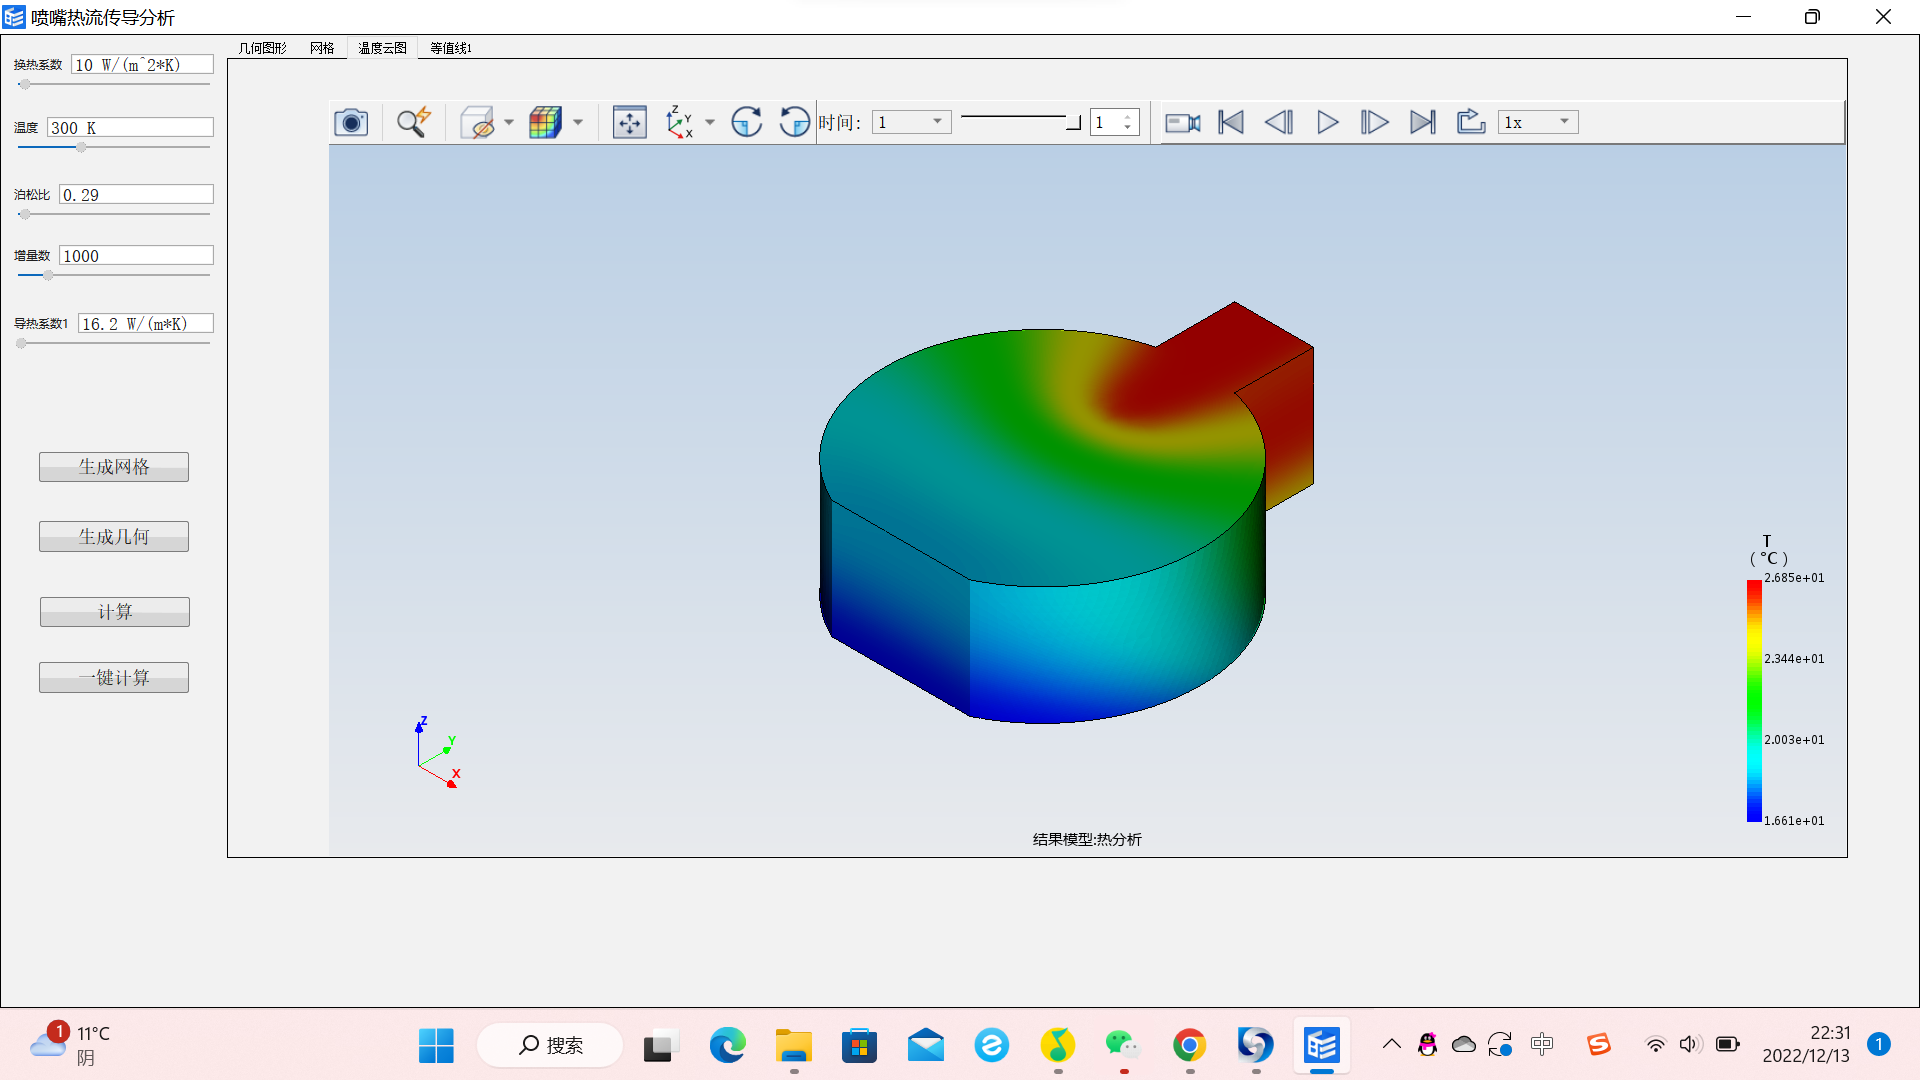Open the 1x playback speed dropdown
1920x1080 pixels.
[1538, 122]
